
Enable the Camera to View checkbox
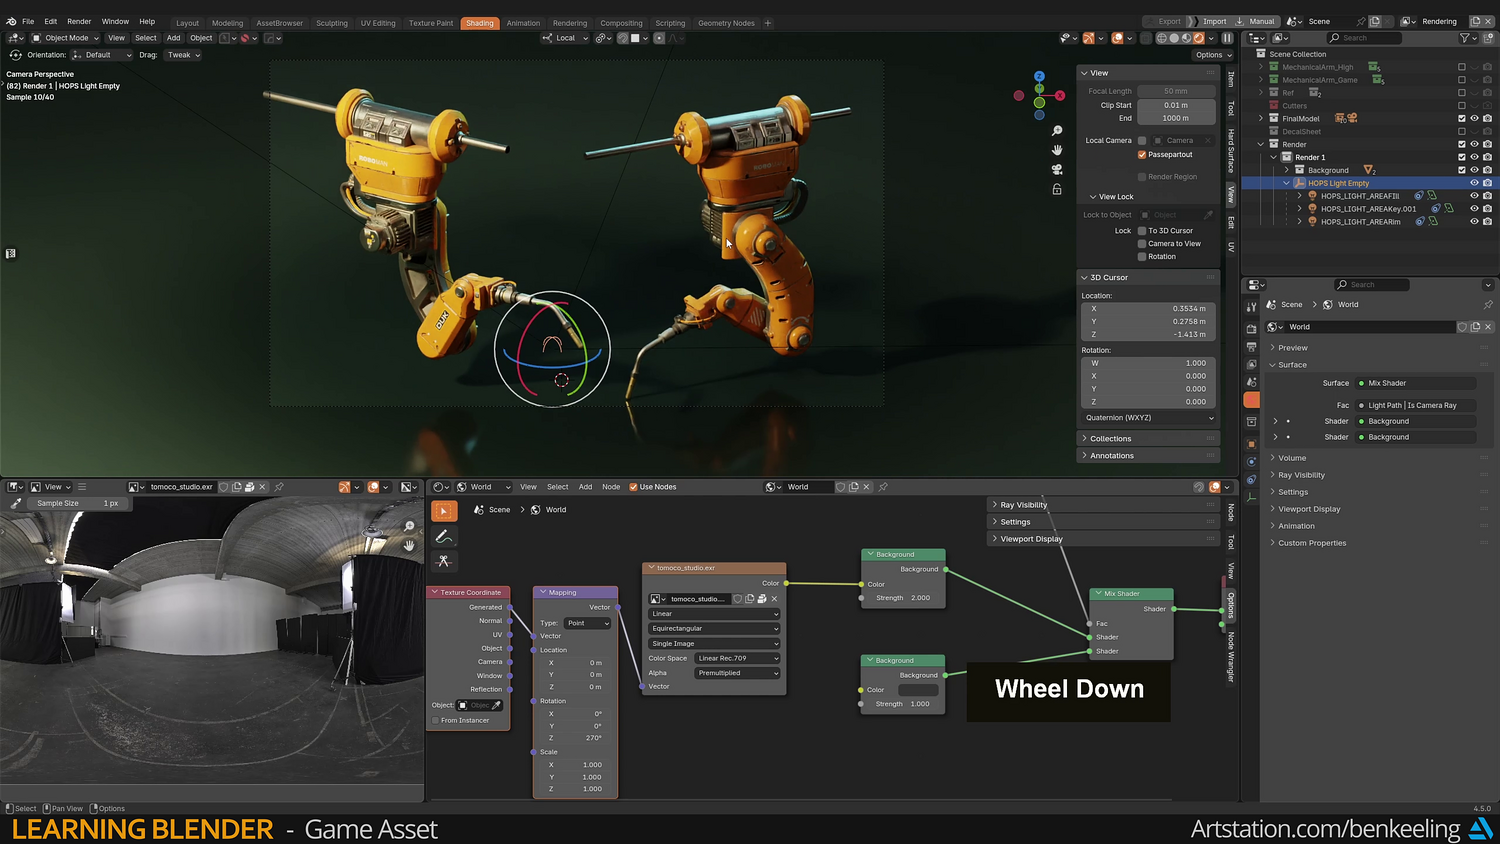click(1142, 244)
